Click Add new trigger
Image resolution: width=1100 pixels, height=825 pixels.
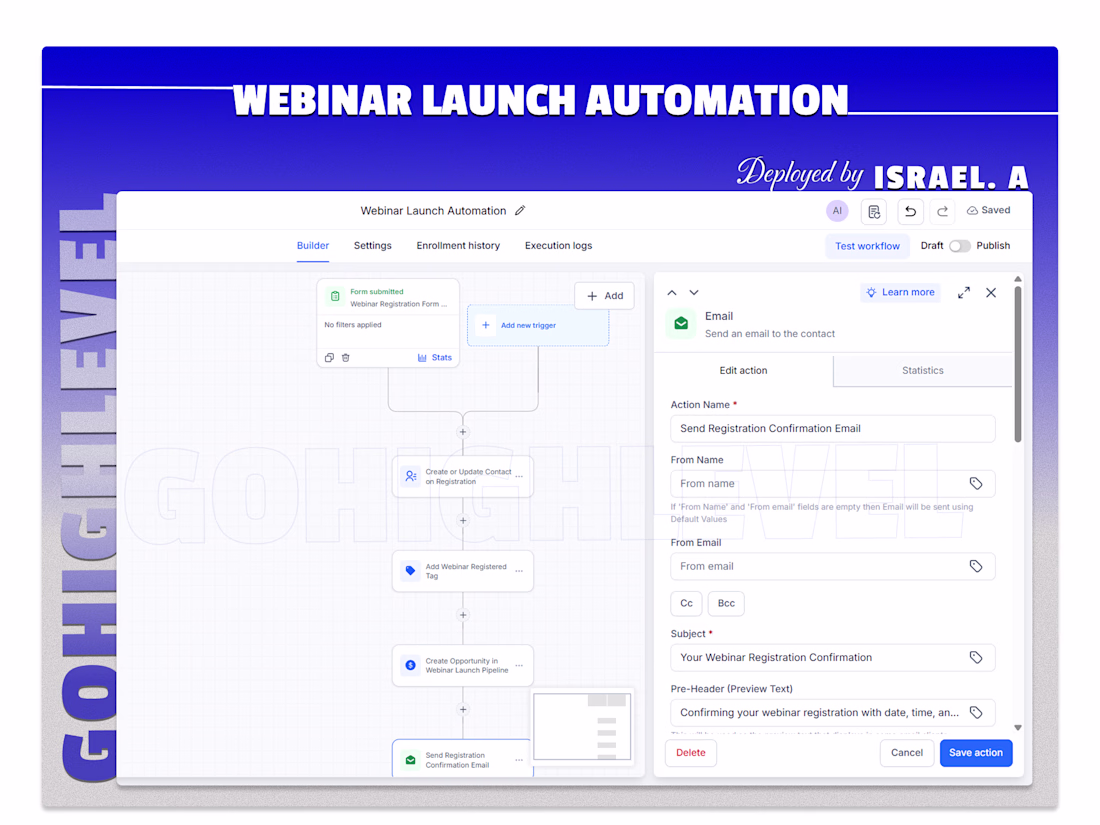538,326
